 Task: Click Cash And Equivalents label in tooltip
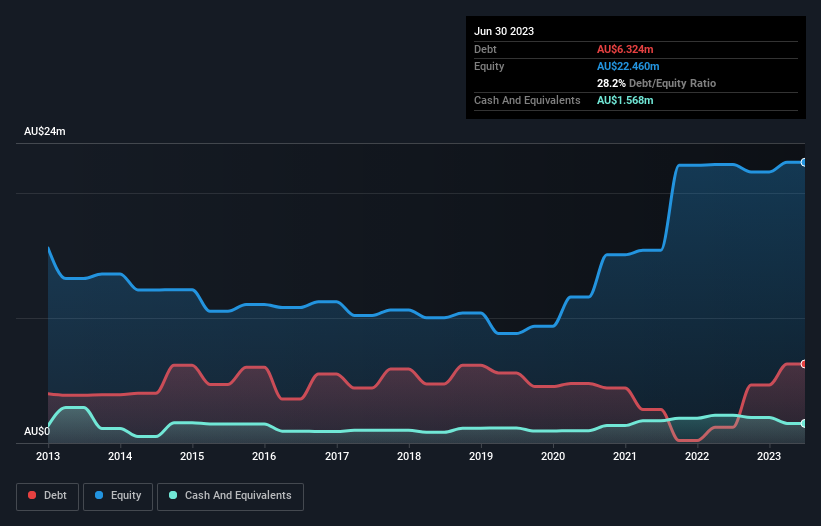point(527,100)
